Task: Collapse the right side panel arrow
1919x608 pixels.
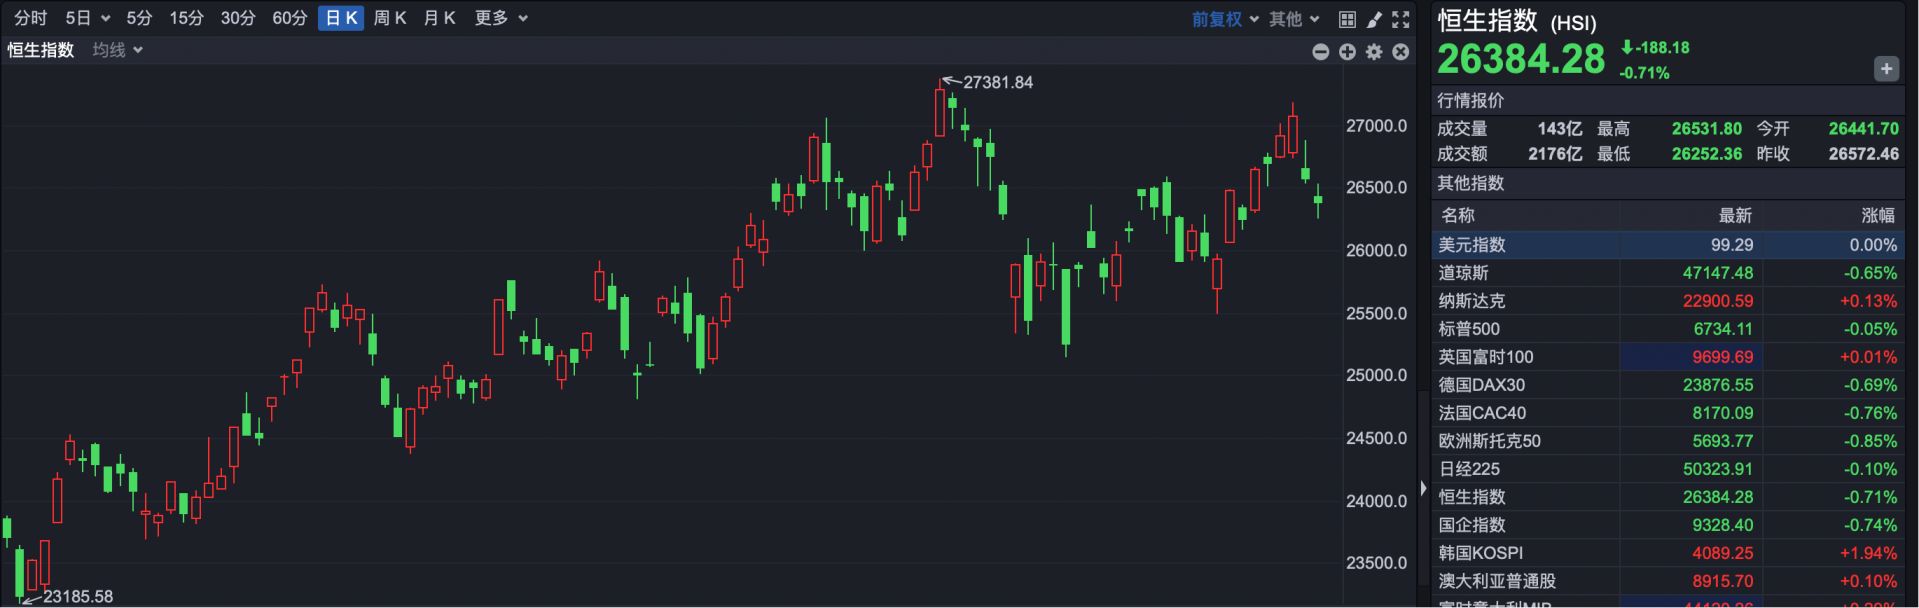Action: [1423, 489]
